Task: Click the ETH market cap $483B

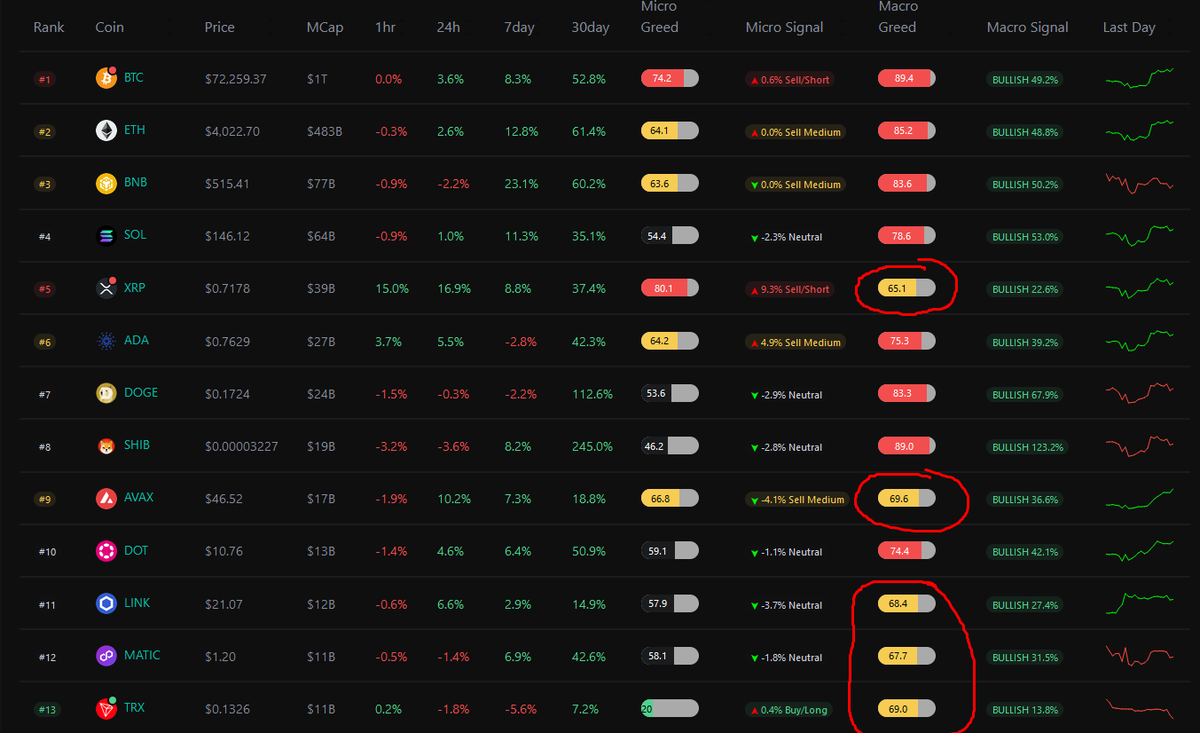Action: pyautogui.click(x=325, y=131)
